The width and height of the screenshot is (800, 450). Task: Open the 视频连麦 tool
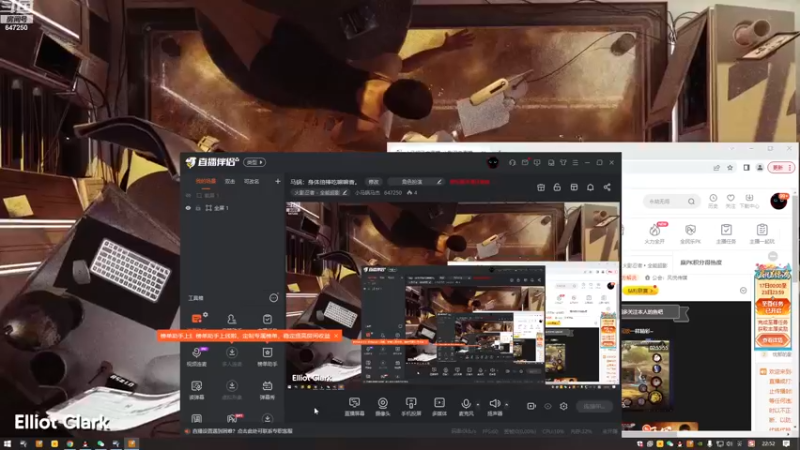pos(196,356)
